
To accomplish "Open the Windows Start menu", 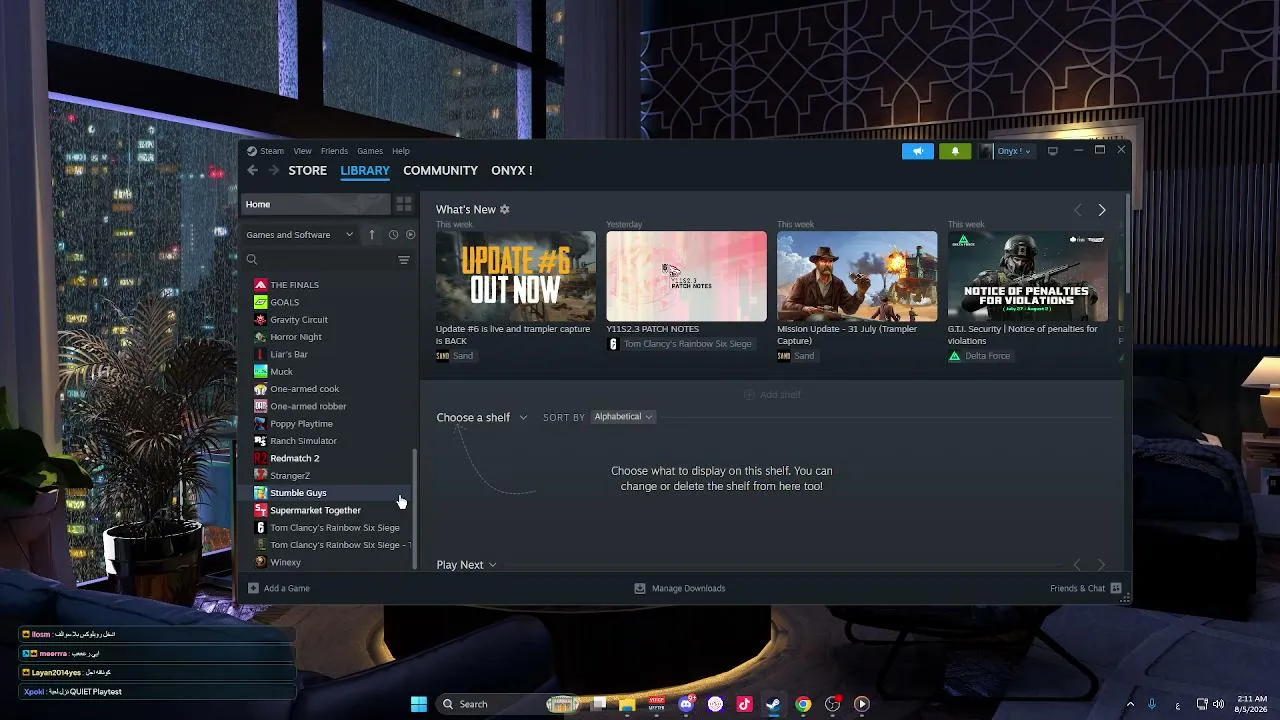I will tap(419, 704).
